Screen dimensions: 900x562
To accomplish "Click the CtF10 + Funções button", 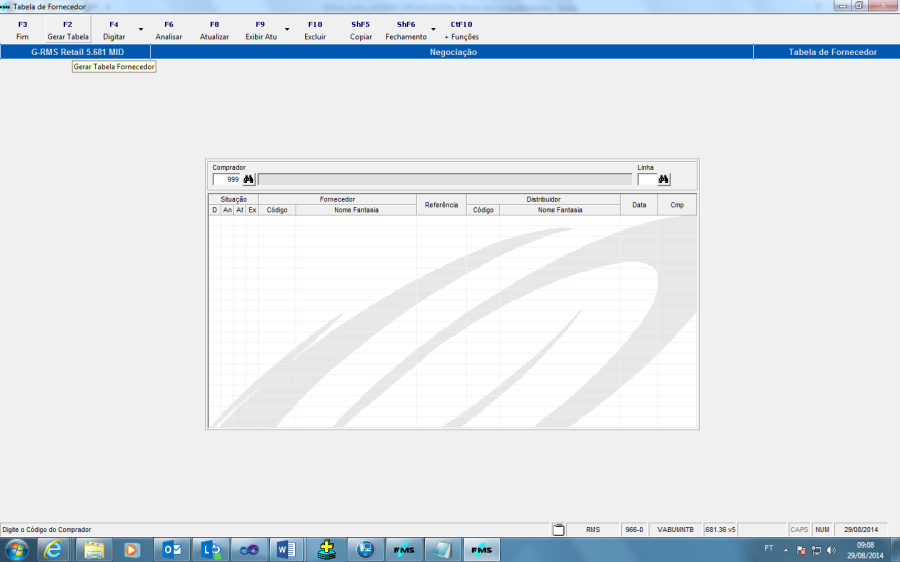I will (x=461, y=30).
